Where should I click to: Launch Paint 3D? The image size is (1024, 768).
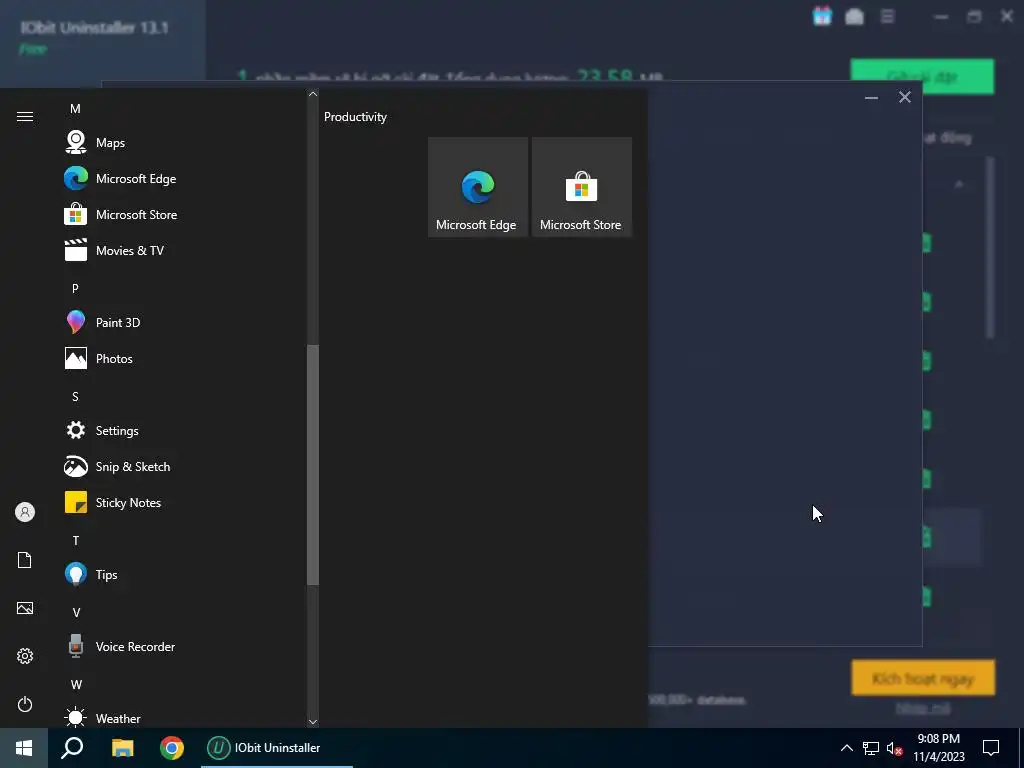(183, 322)
